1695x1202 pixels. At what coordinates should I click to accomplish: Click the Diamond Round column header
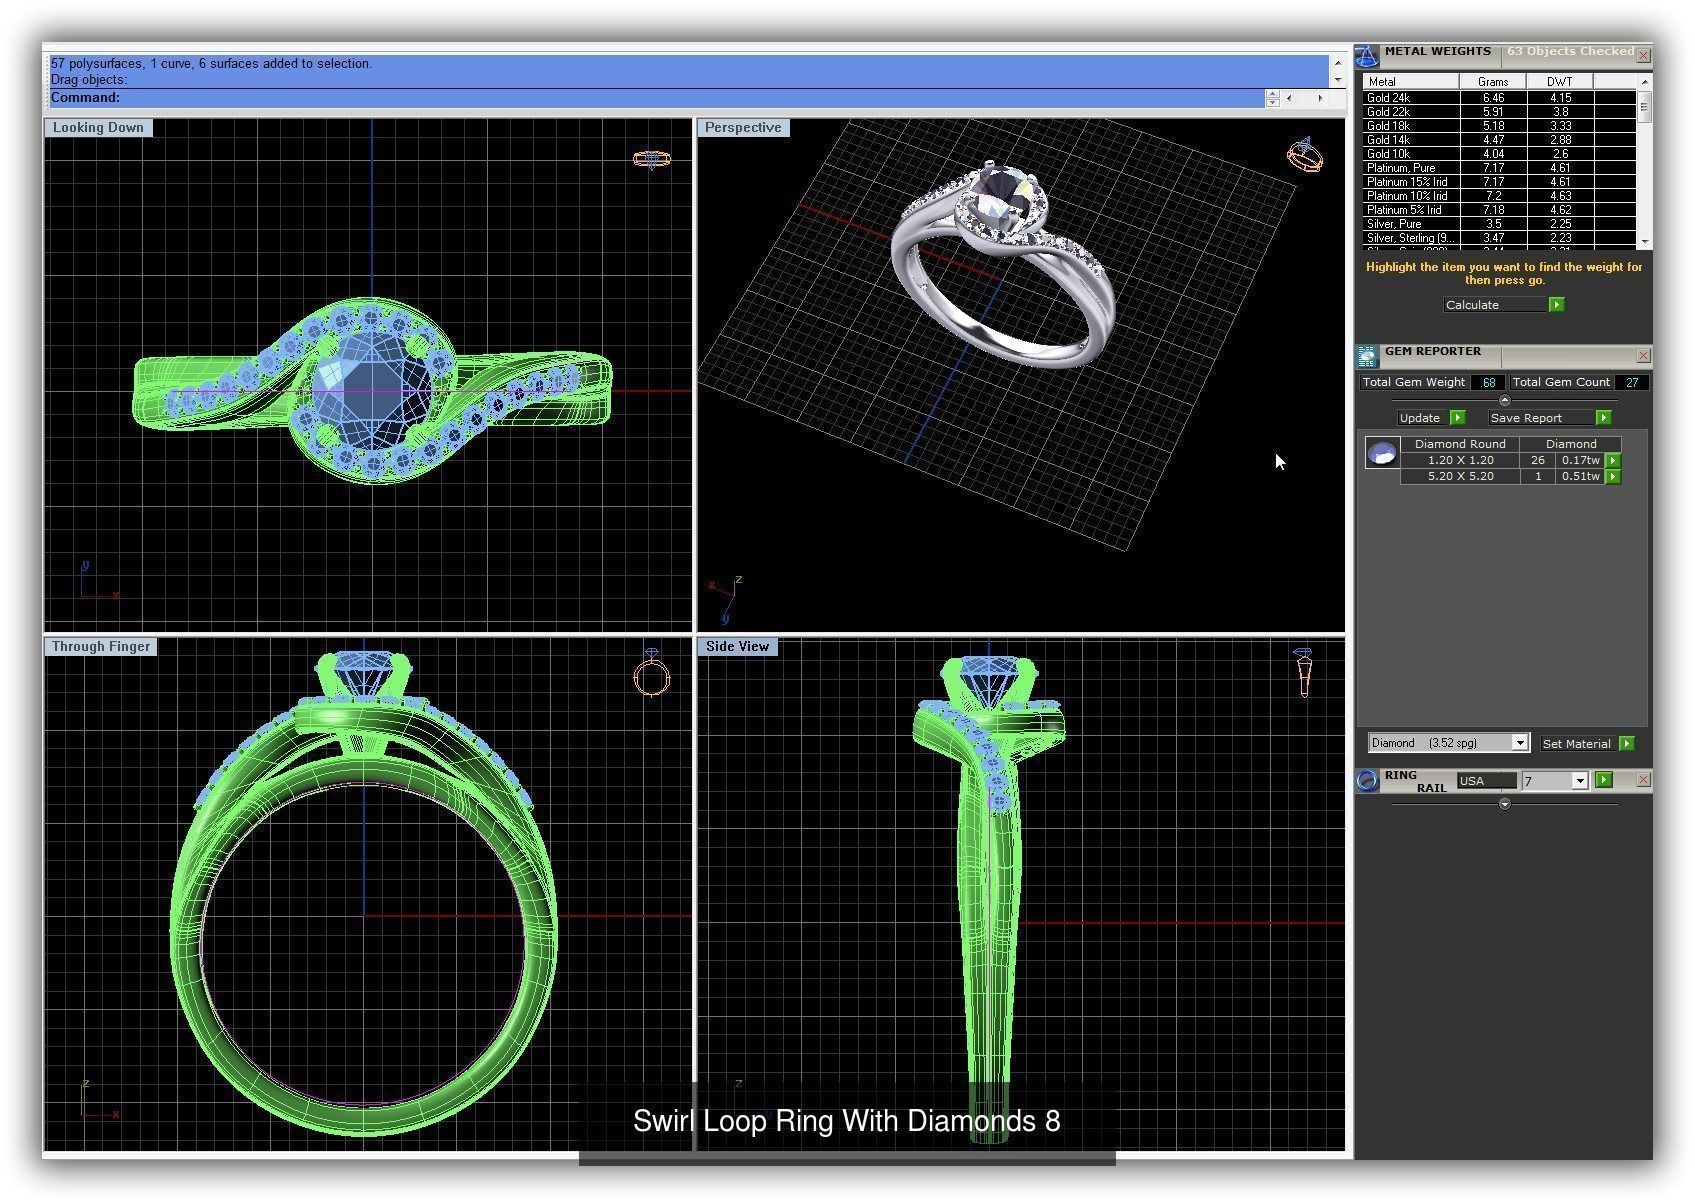[1460, 444]
